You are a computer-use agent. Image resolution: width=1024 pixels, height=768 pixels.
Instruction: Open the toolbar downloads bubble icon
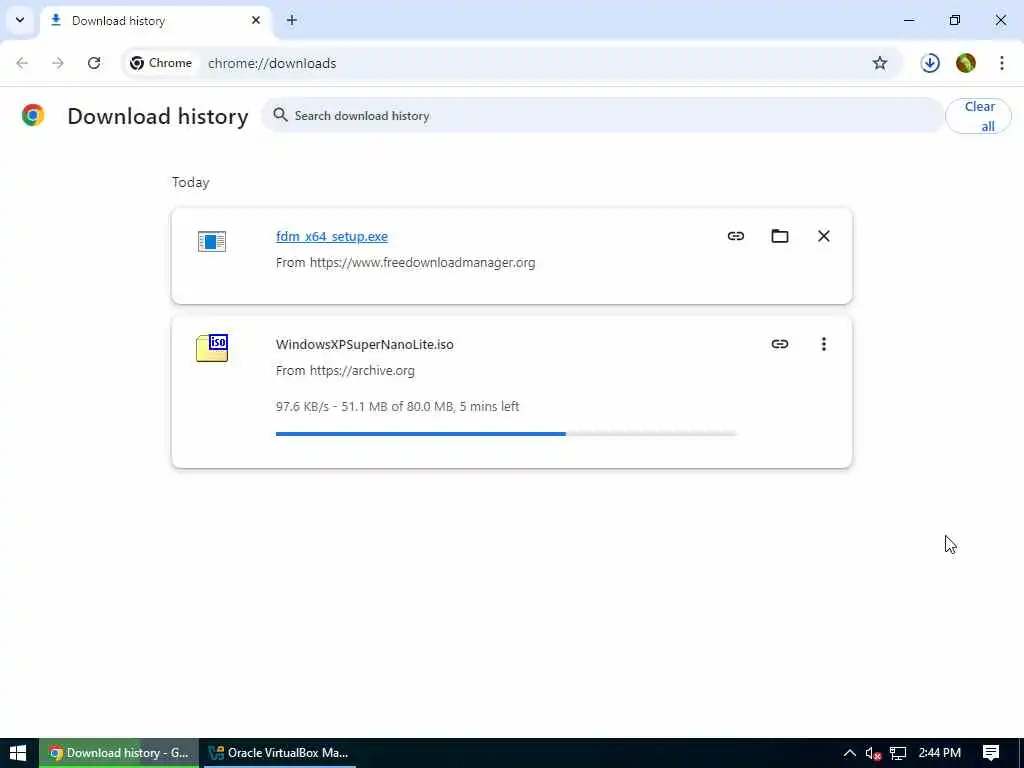click(930, 63)
